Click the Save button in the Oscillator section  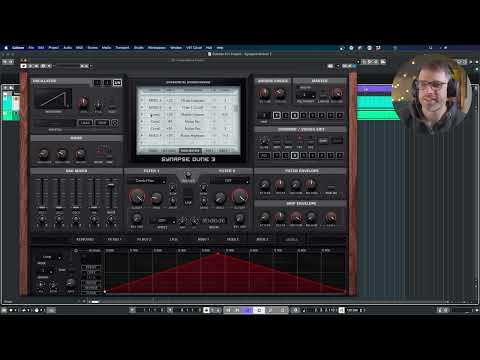click(x=102, y=123)
